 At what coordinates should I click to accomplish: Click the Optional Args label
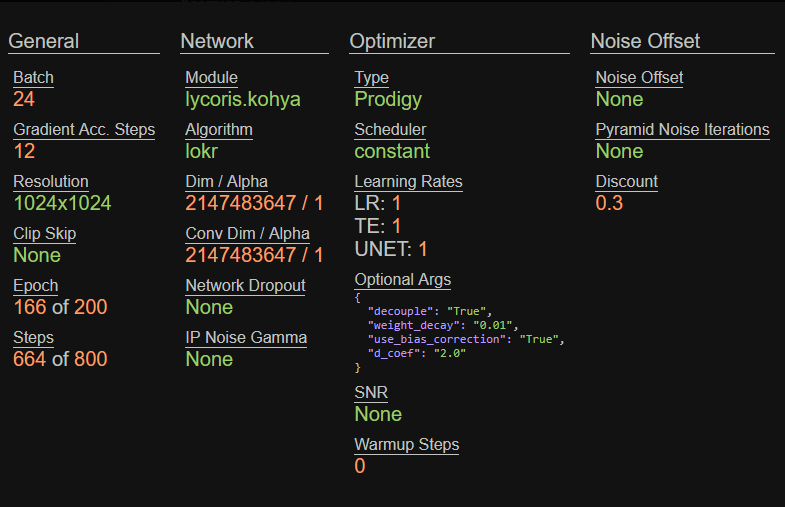[x=402, y=280]
